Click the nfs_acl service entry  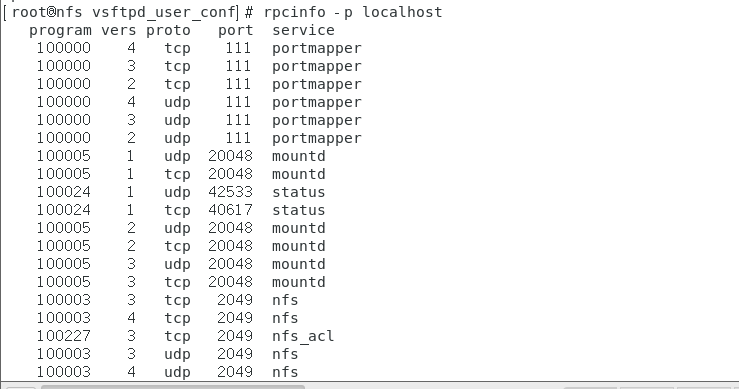point(303,336)
